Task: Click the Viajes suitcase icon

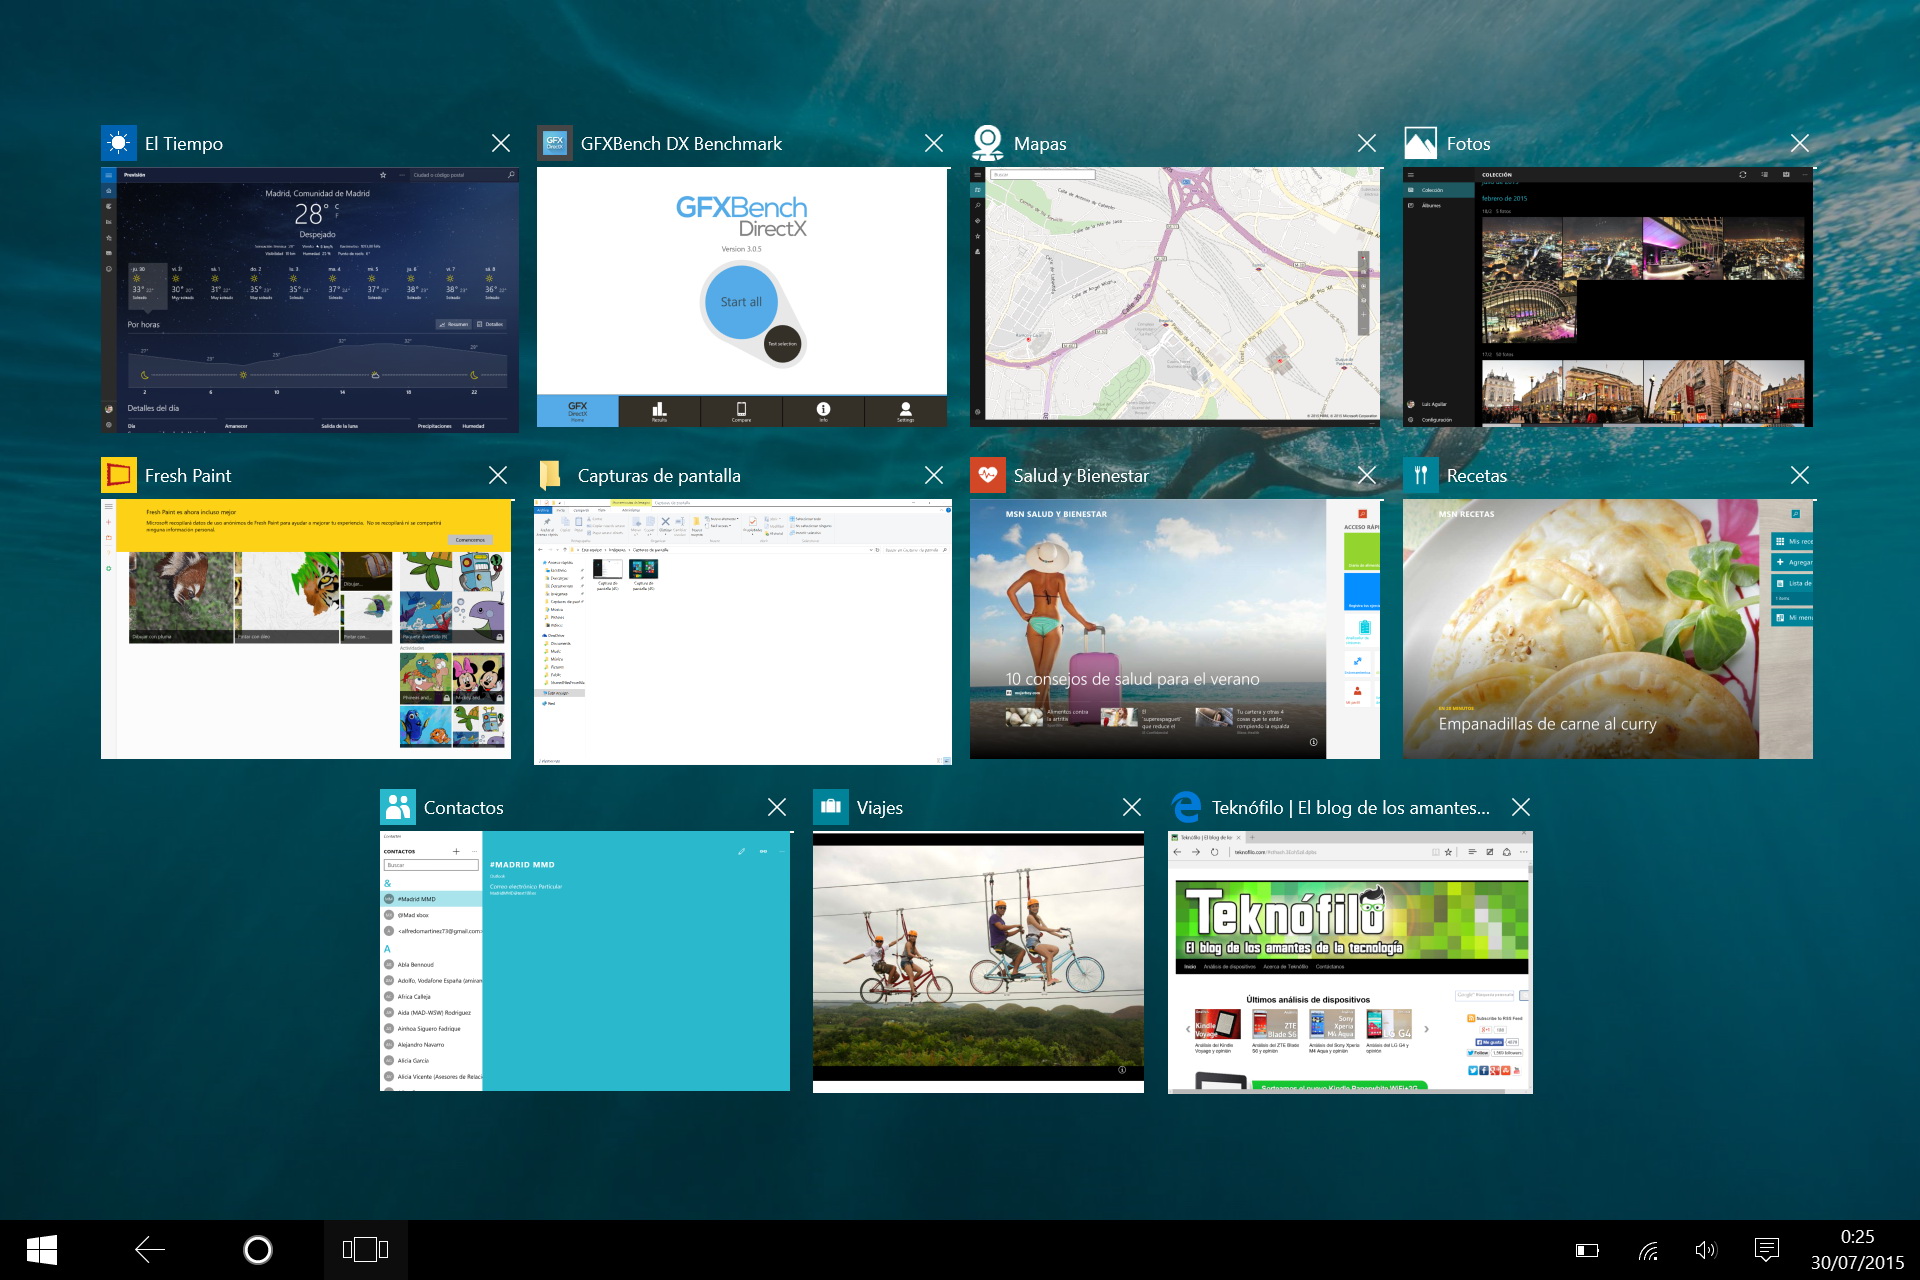Action: (x=830, y=807)
